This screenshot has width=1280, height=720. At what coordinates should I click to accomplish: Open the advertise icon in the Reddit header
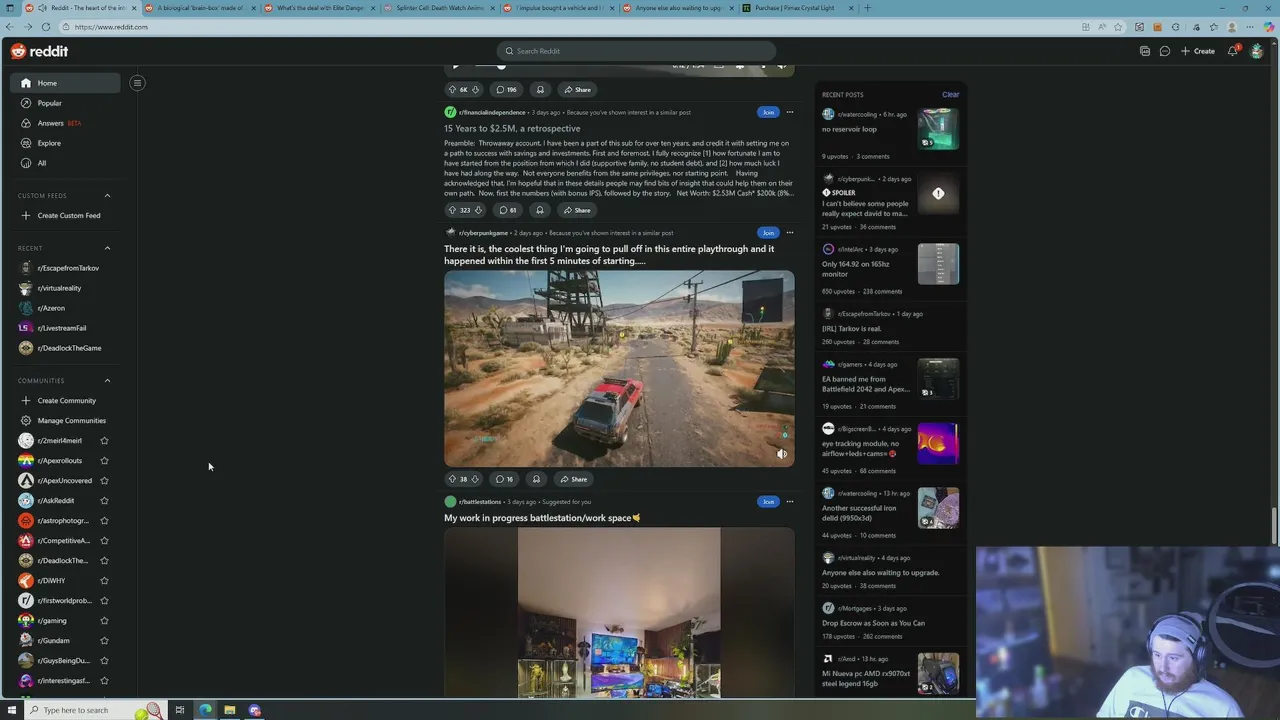click(1145, 51)
